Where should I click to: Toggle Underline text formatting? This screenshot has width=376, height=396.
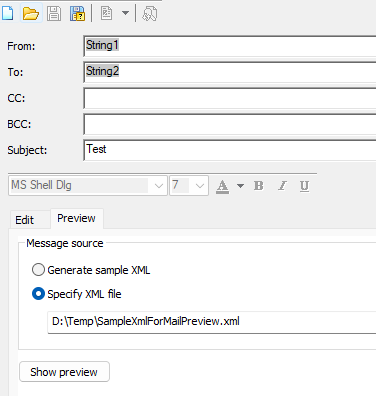(304, 186)
